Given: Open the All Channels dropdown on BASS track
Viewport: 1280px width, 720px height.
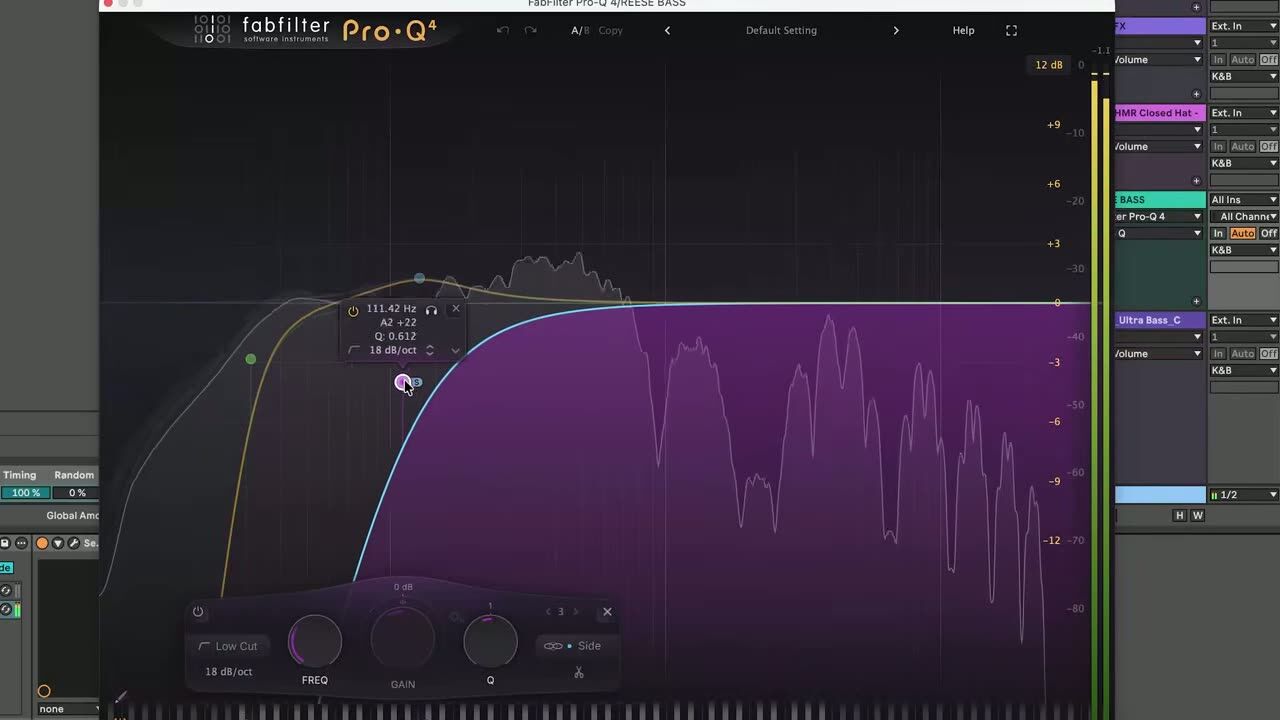Looking at the screenshot, I should (x=1243, y=216).
